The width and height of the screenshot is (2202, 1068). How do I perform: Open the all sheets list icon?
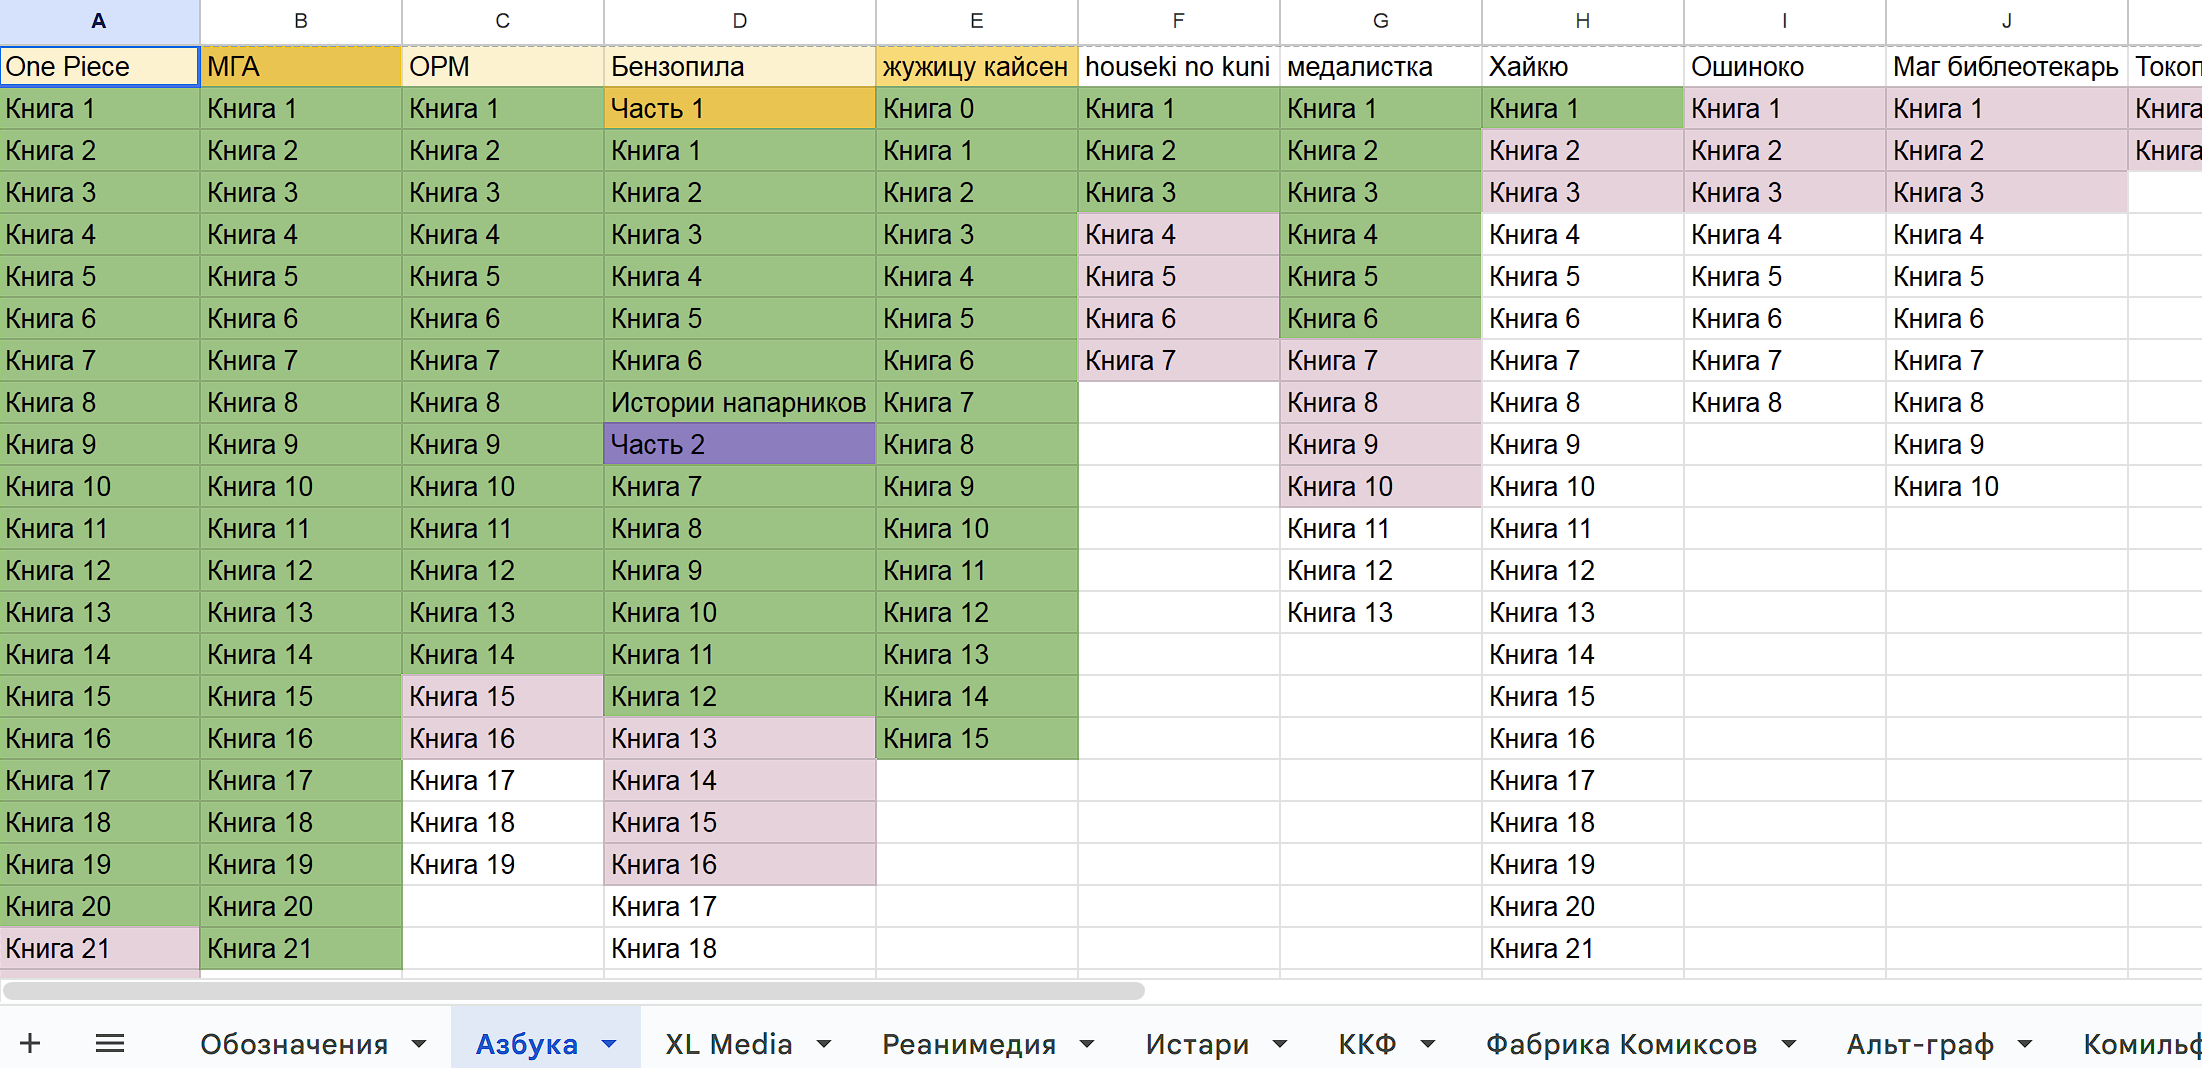(110, 1043)
